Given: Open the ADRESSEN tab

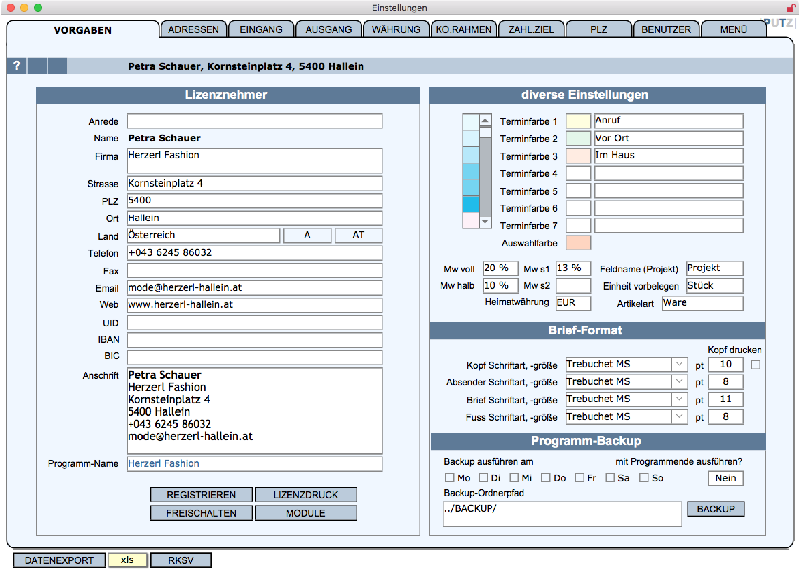Looking at the screenshot, I should click(193, 30).
